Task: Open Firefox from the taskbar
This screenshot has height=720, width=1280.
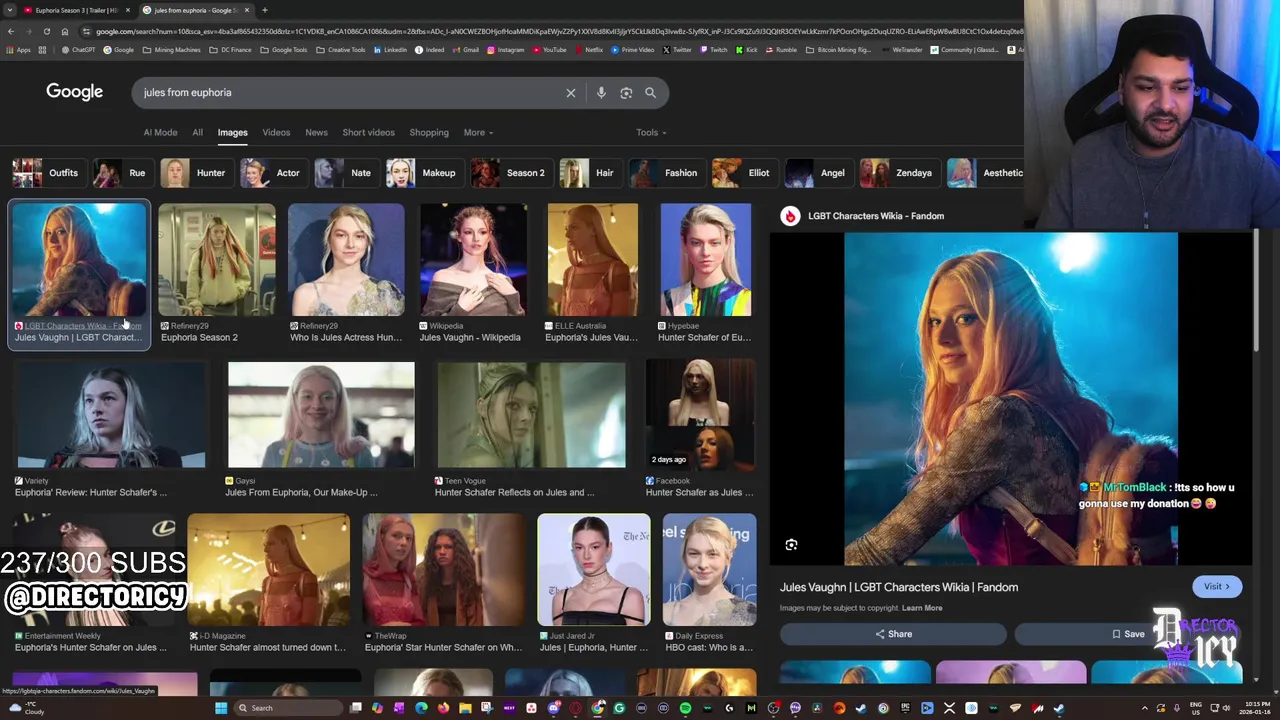Action: coord(443,708)
